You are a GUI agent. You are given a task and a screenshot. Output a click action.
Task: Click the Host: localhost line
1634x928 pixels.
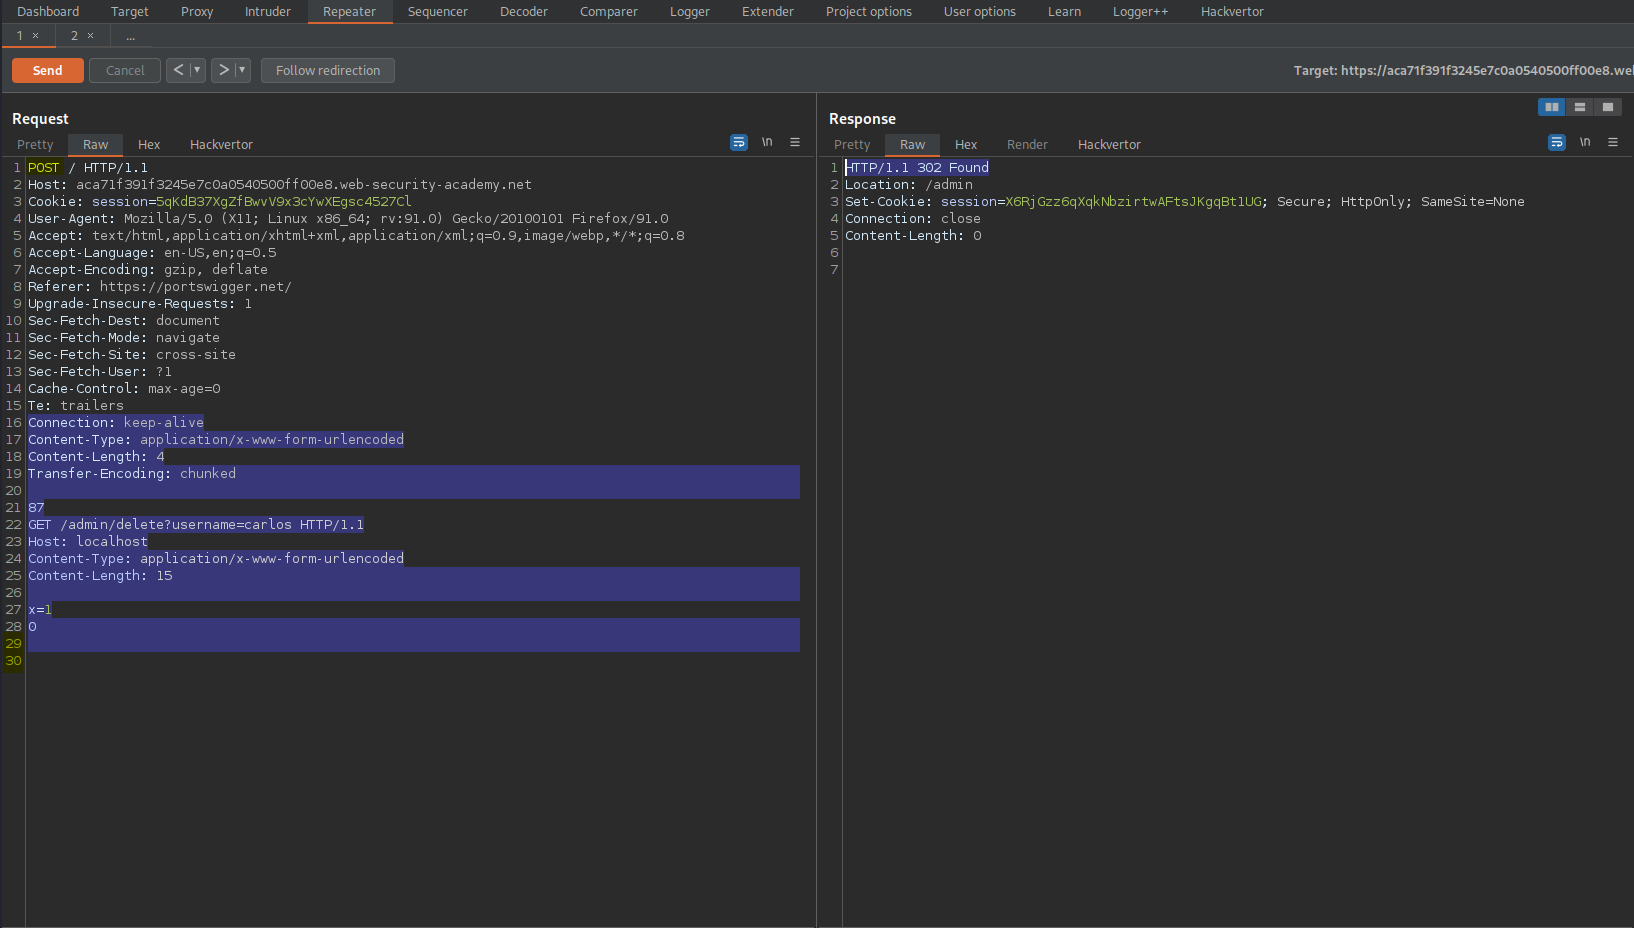(88, 542)
